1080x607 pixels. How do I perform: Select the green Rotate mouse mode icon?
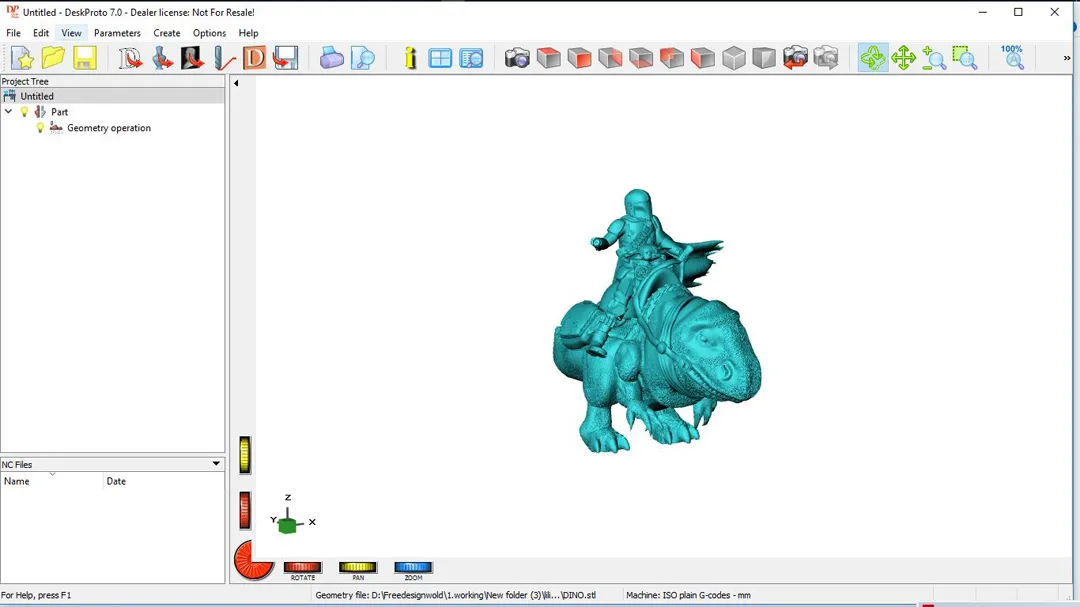click(872, 58)
